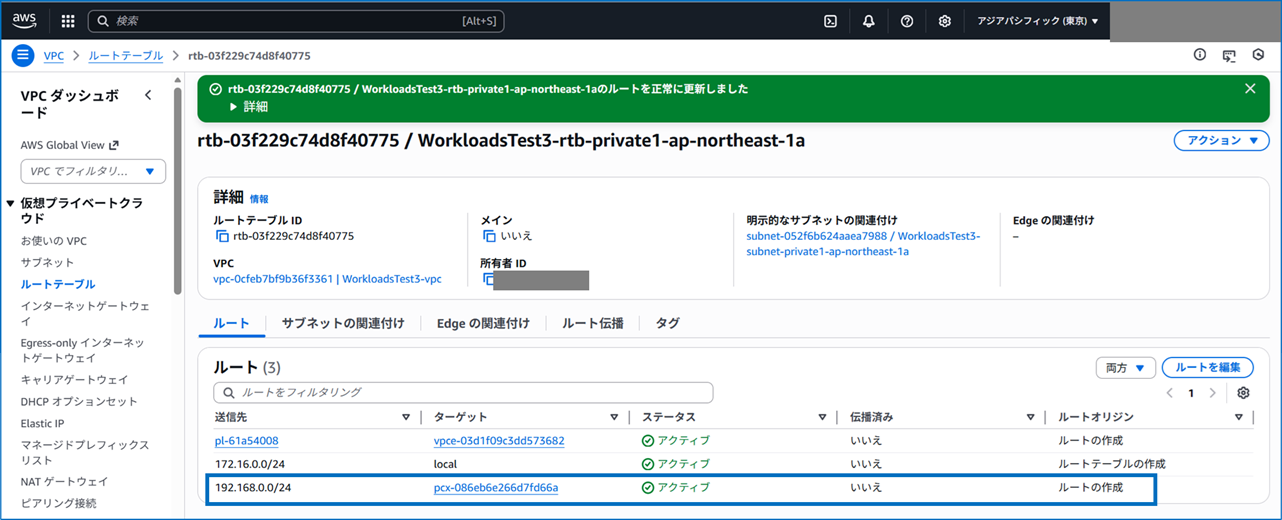Open Elastic IP in sidebar
Image resolution: width=1282 pixels, height=520 pixels.
(x=42, y=423)
